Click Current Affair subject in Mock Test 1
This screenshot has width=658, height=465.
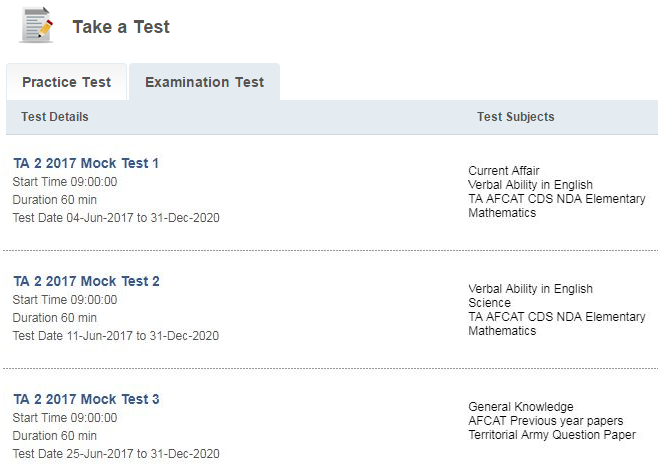point(504,171)
